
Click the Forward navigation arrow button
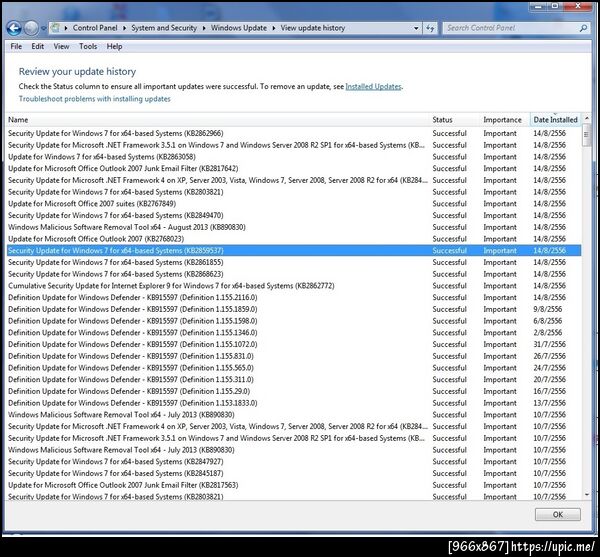click(x=31, y=28)
